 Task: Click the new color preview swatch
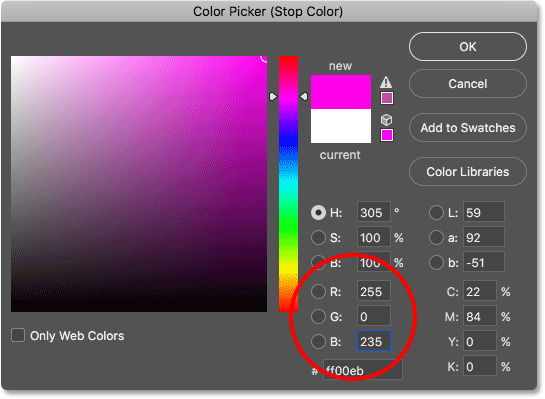(341, 92)
